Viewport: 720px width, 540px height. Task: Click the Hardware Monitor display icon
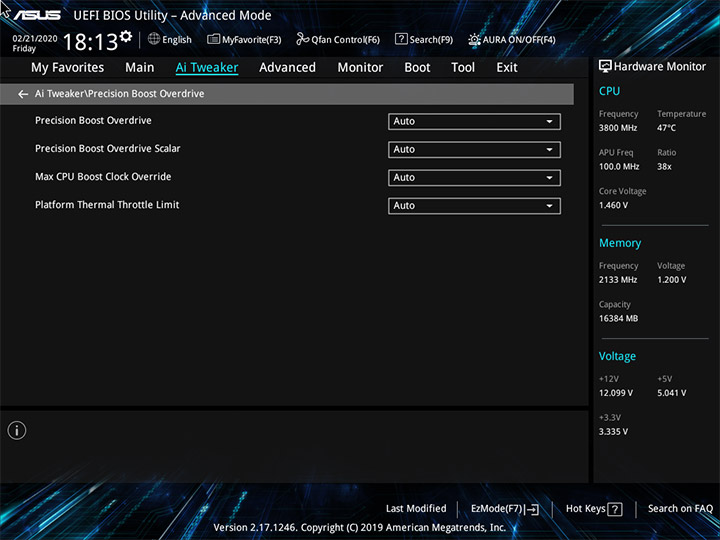605,66
